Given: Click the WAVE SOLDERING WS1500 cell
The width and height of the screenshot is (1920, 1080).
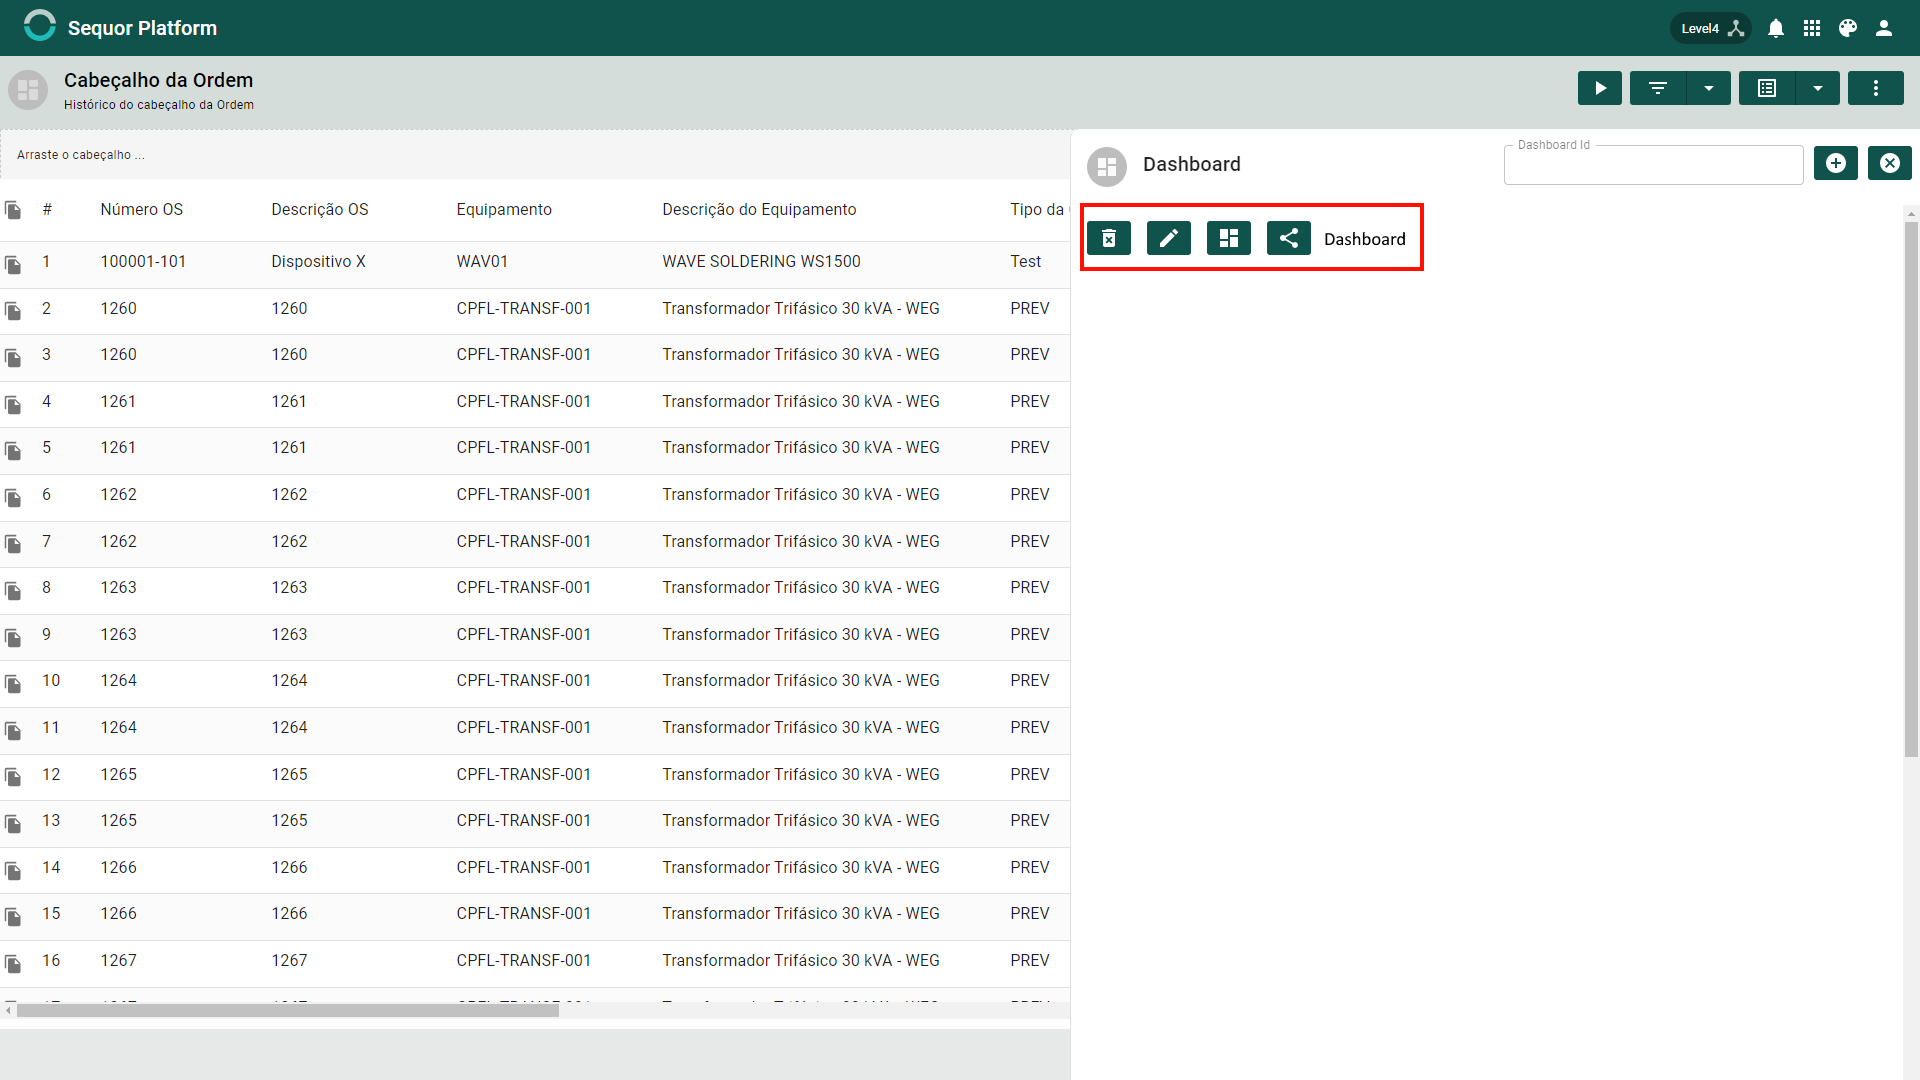Looking at the screenshot, I should coord(761,261).
